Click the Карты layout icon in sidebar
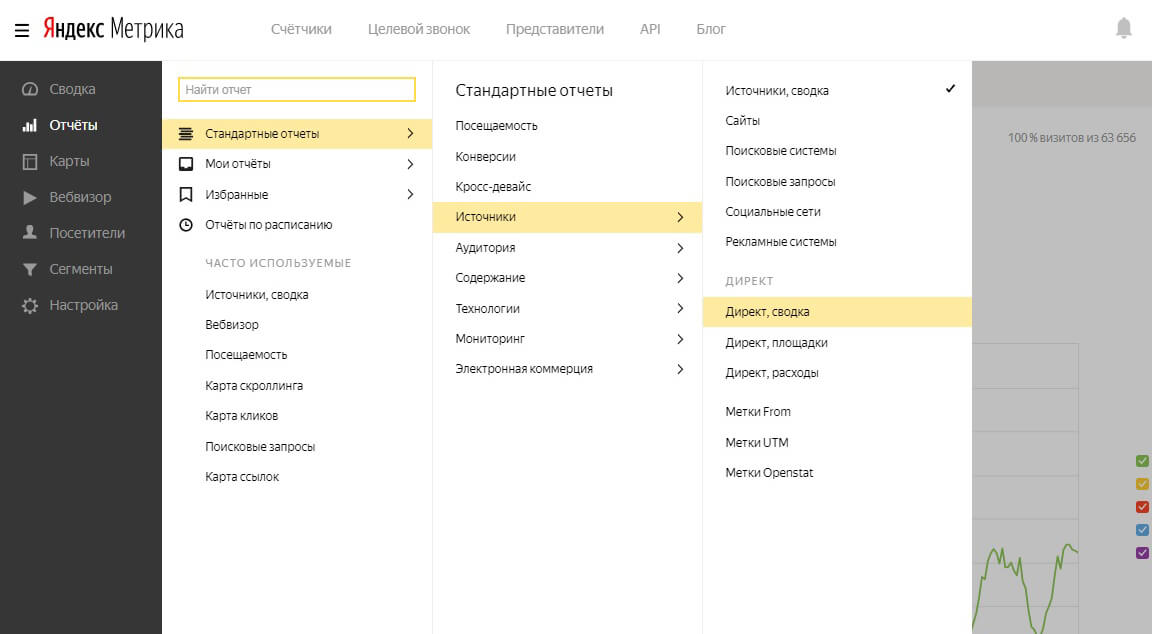Image resolution: width=1152 pixels, height=634 pixels. click(x=30, y=161)
